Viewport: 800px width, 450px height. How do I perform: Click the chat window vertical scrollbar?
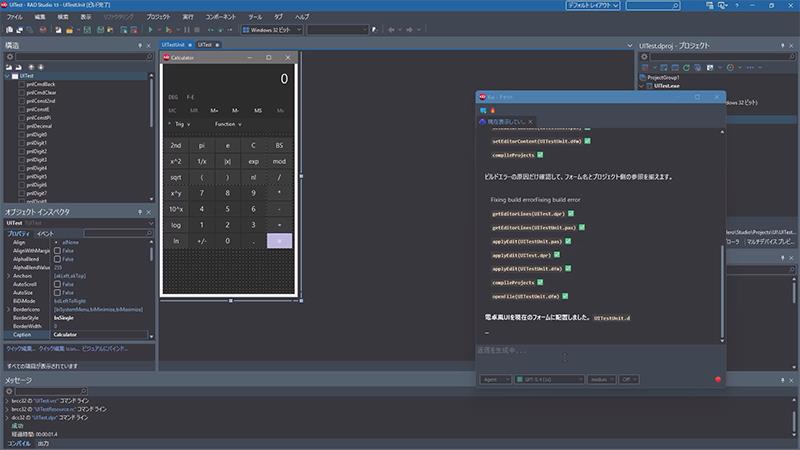[x=722, y=293]
